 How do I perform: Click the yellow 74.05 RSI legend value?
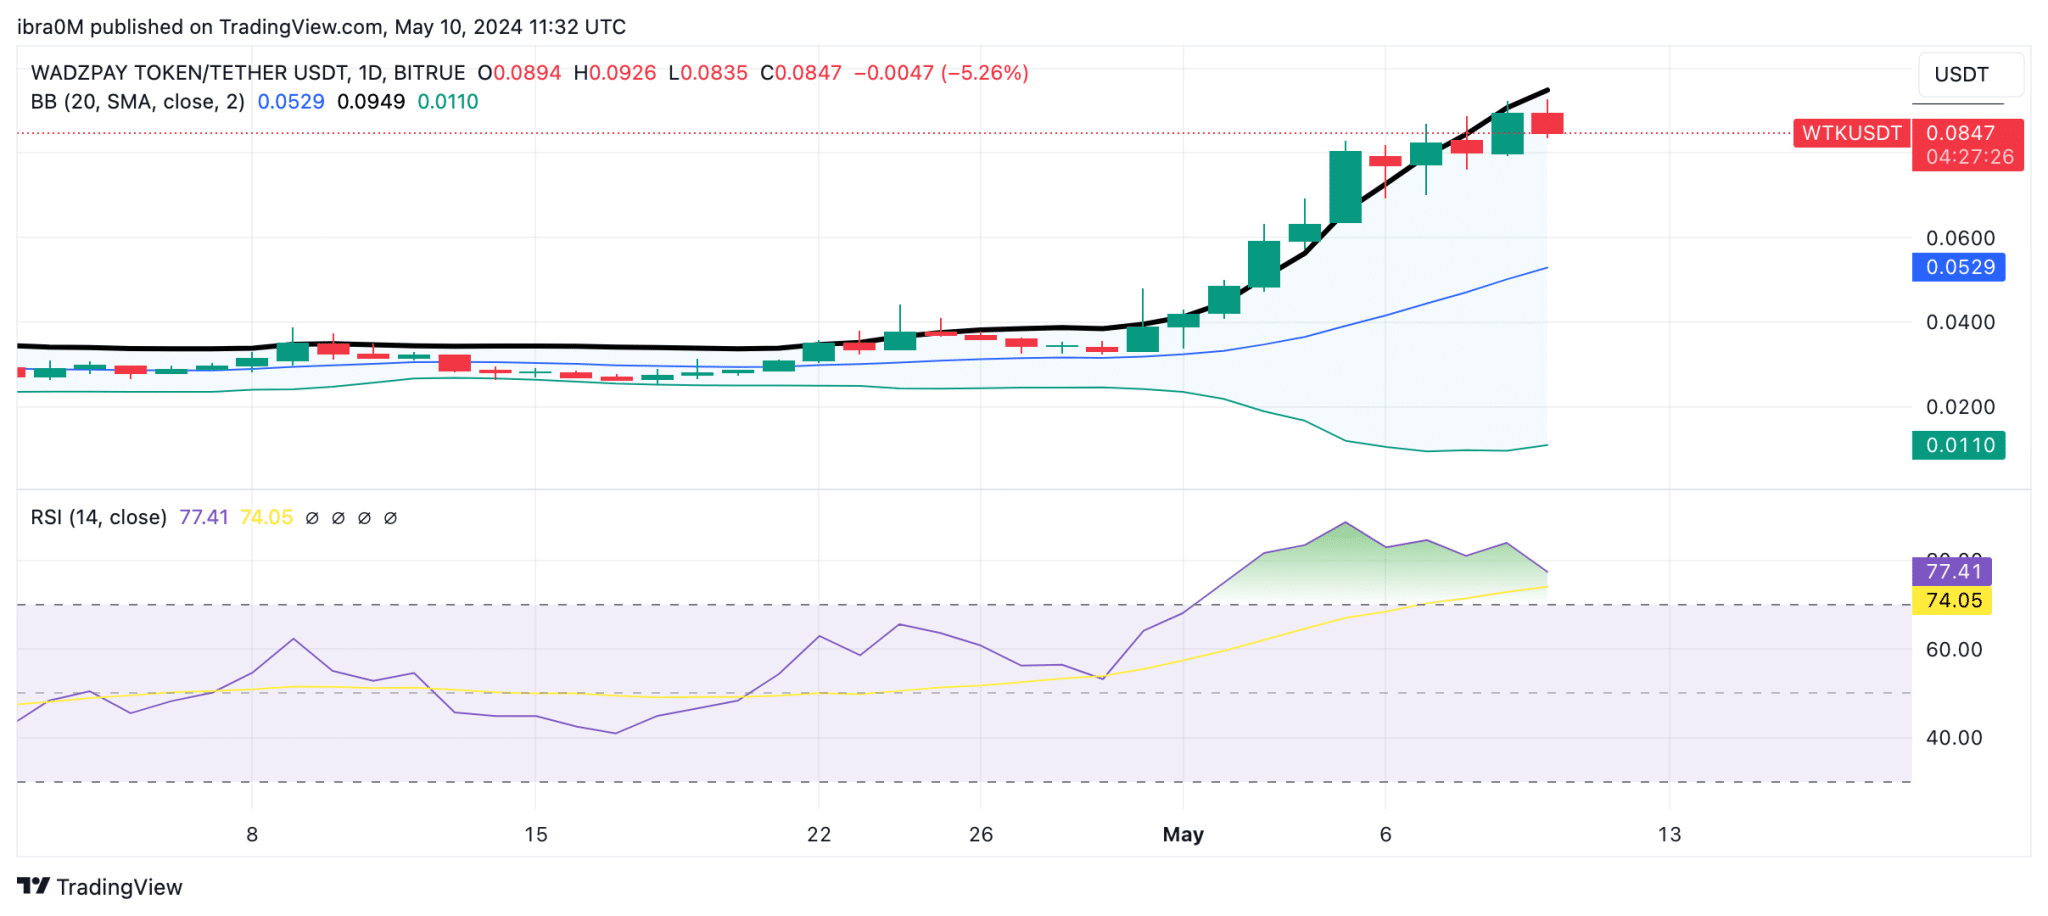pos(266,517)
